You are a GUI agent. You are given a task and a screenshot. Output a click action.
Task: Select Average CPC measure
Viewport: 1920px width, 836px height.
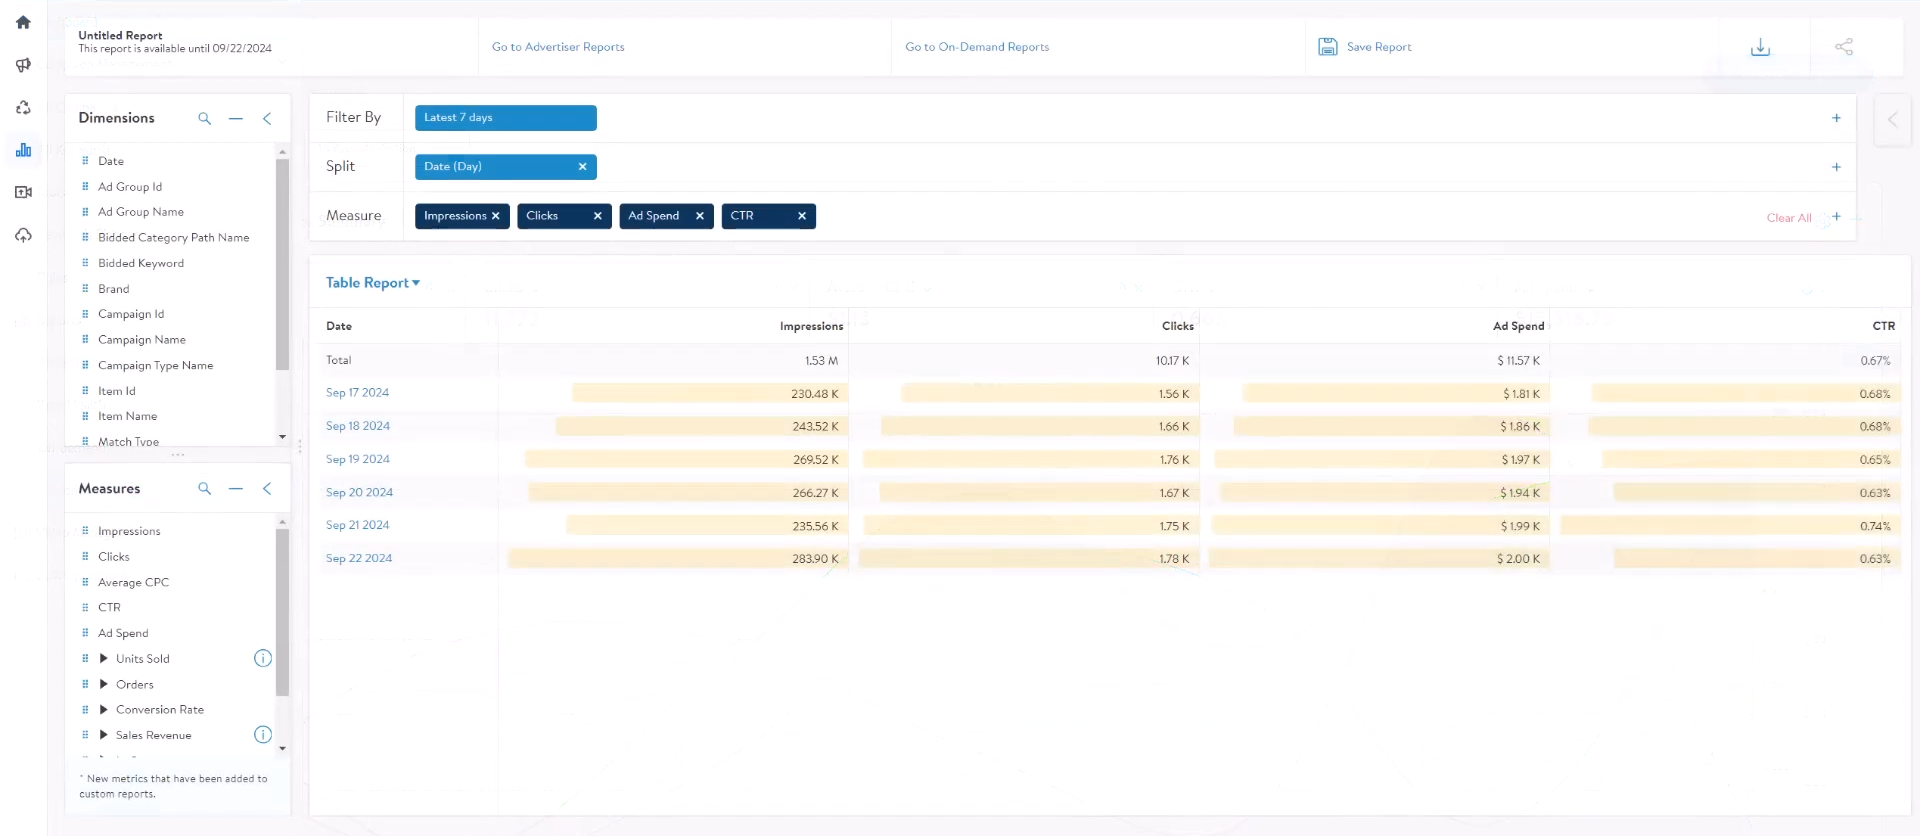133,582
